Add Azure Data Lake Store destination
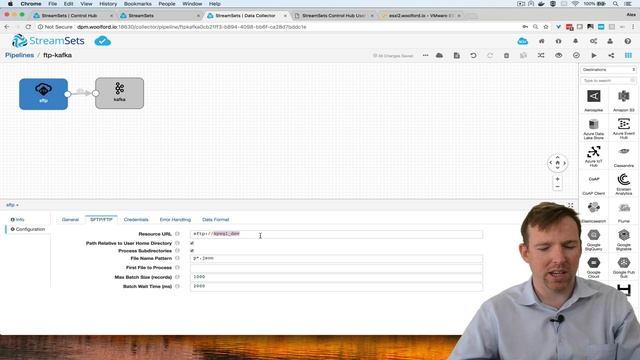The image size is (640, 360). 593,129
